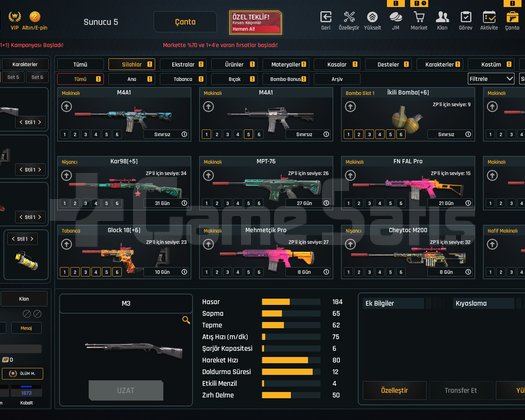Click the Yükselt upgrade icon
Viewport: 525px width, 420px height.
[x=372, y=17]
